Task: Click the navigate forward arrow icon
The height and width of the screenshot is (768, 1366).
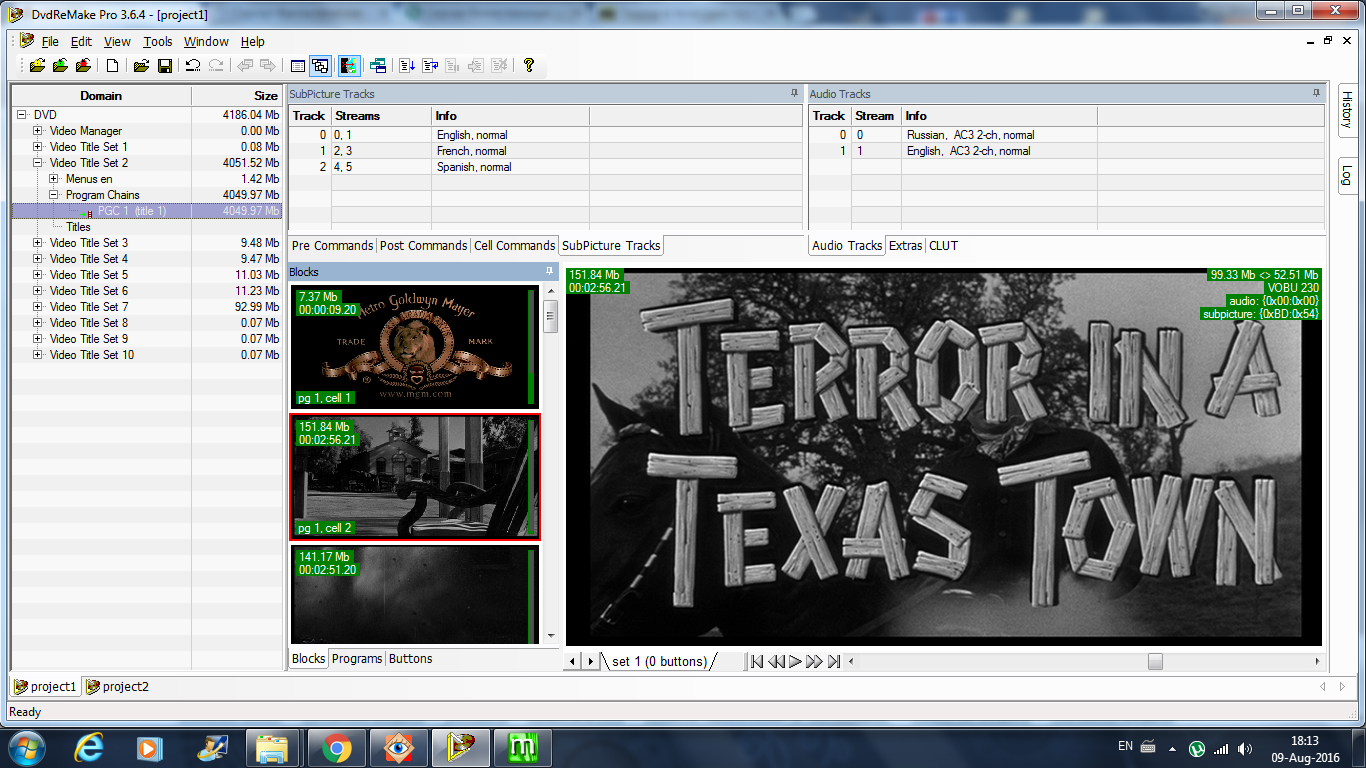Action: tap(268, 66)
